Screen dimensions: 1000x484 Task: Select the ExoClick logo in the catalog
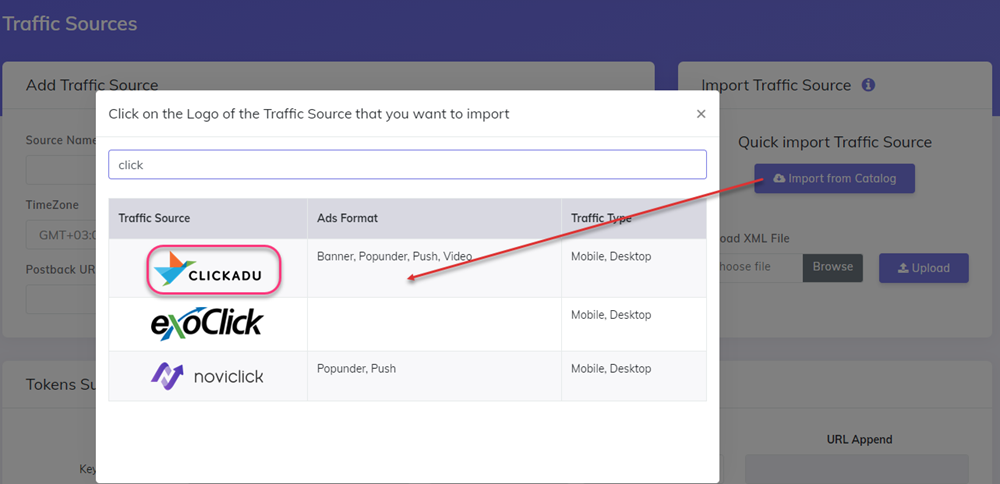click(207, 323)
